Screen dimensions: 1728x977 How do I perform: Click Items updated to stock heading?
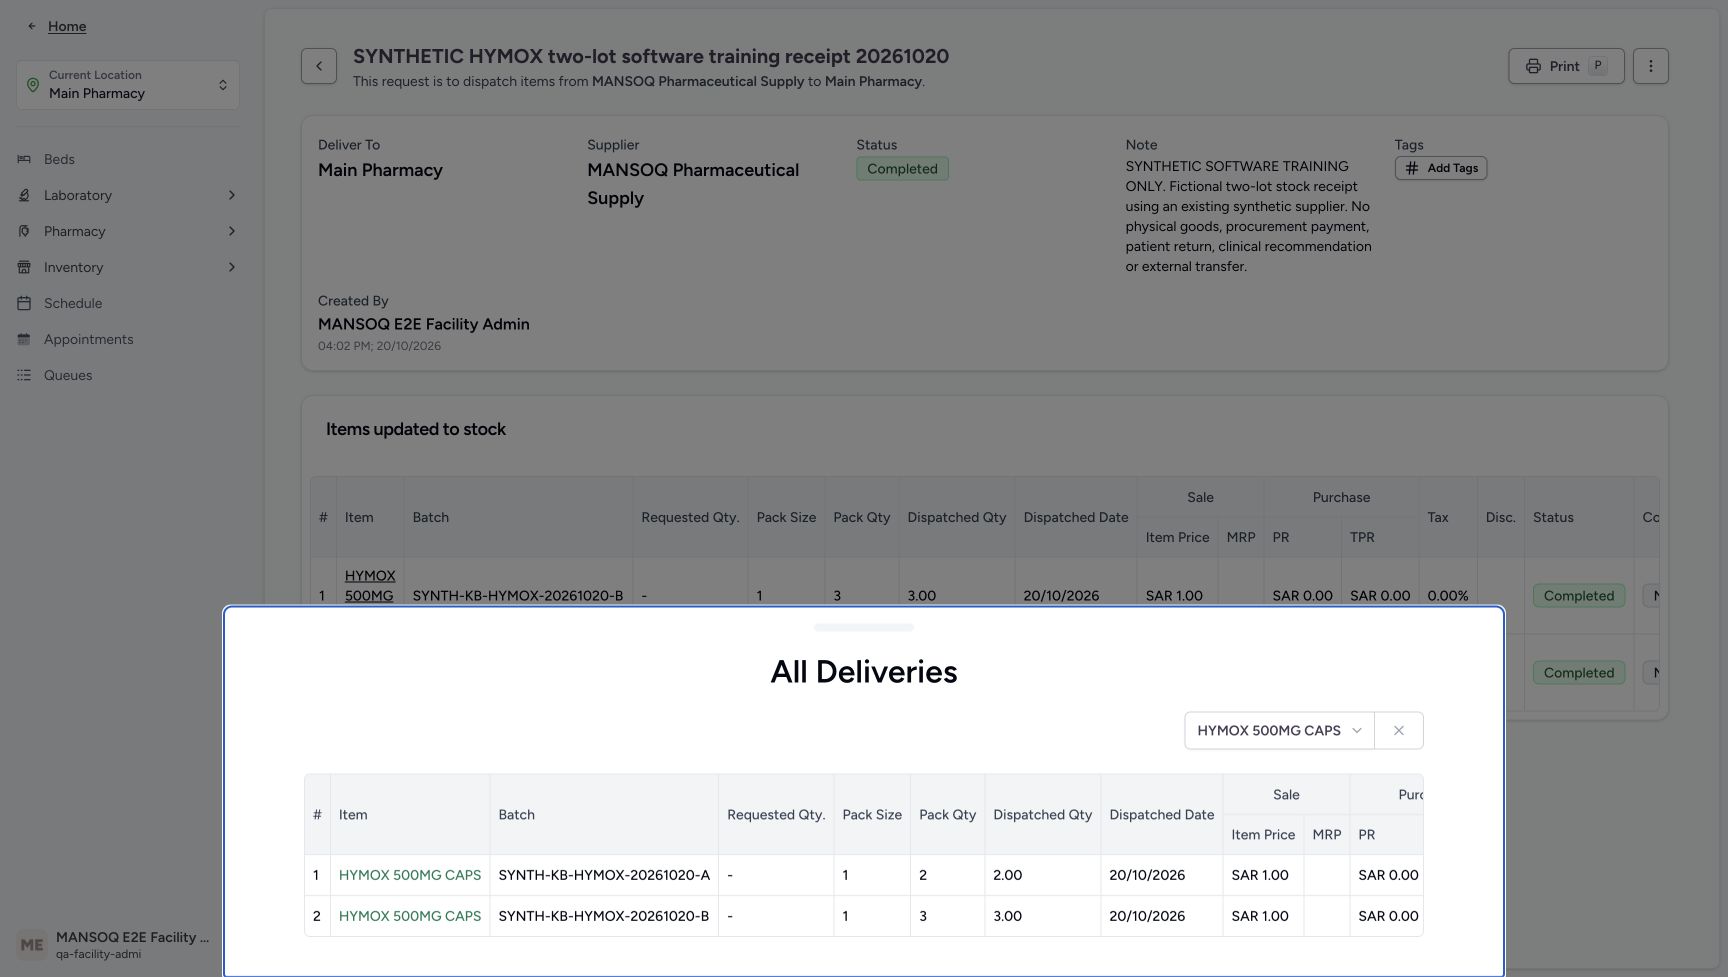(x=416, y=429)
